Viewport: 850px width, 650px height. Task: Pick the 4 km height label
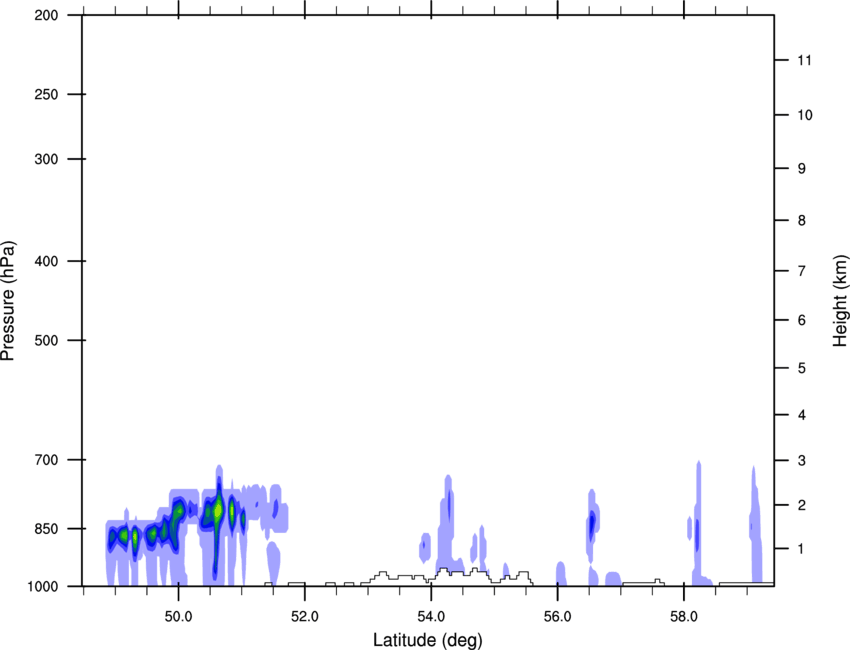point(802,415)
